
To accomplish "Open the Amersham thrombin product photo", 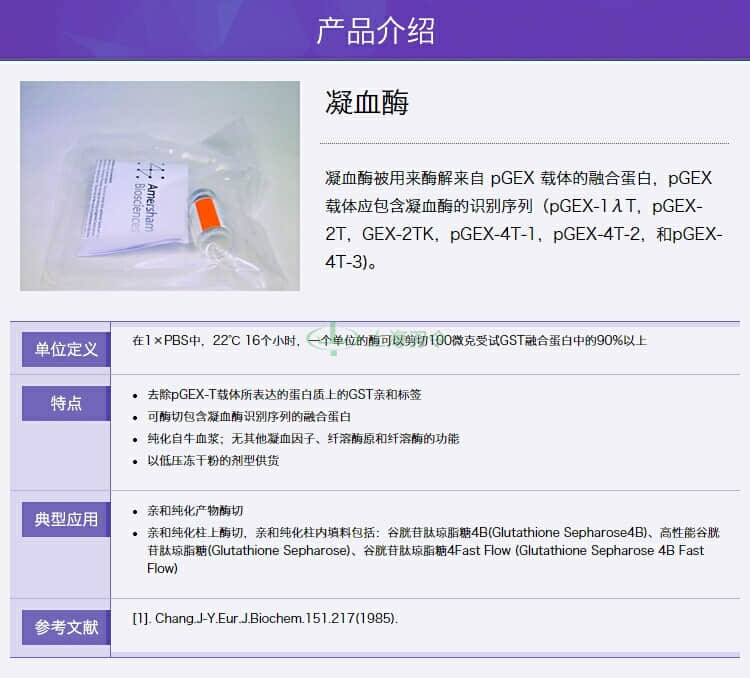I will pyautogui.click(x=160, y=186).
